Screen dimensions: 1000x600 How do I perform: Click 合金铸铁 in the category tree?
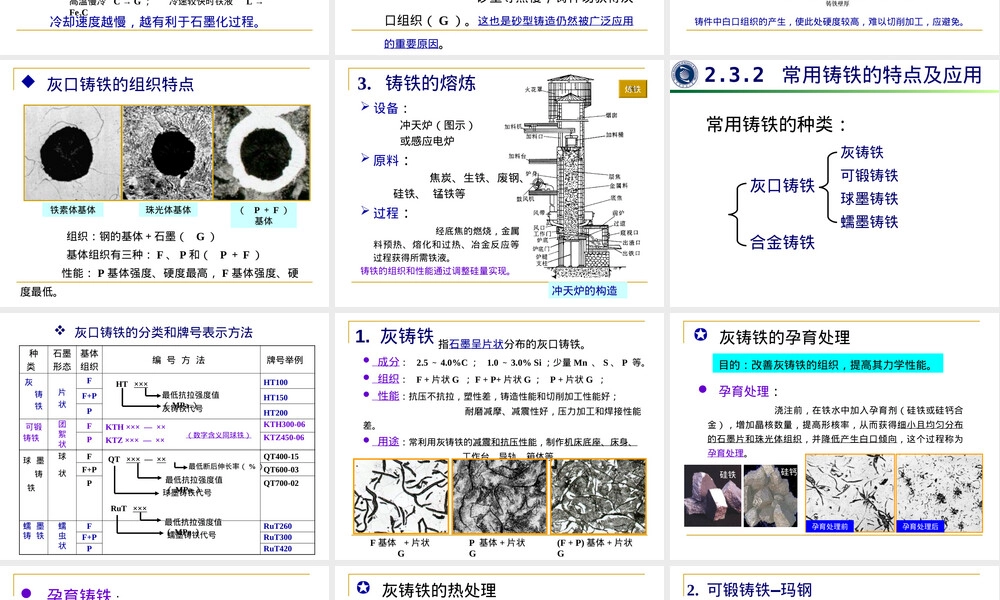[x=782, y=242]
